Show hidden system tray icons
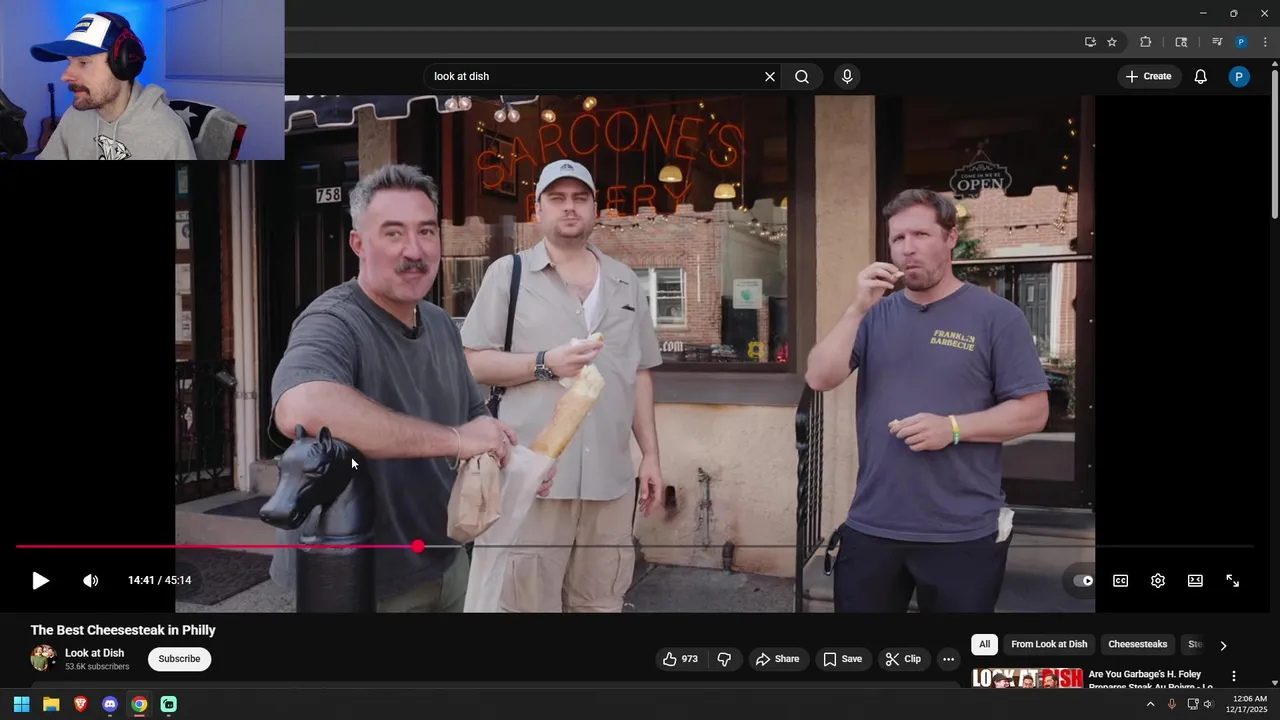This screenshot has height=720, width=1280. click(x=1150, y=704)
